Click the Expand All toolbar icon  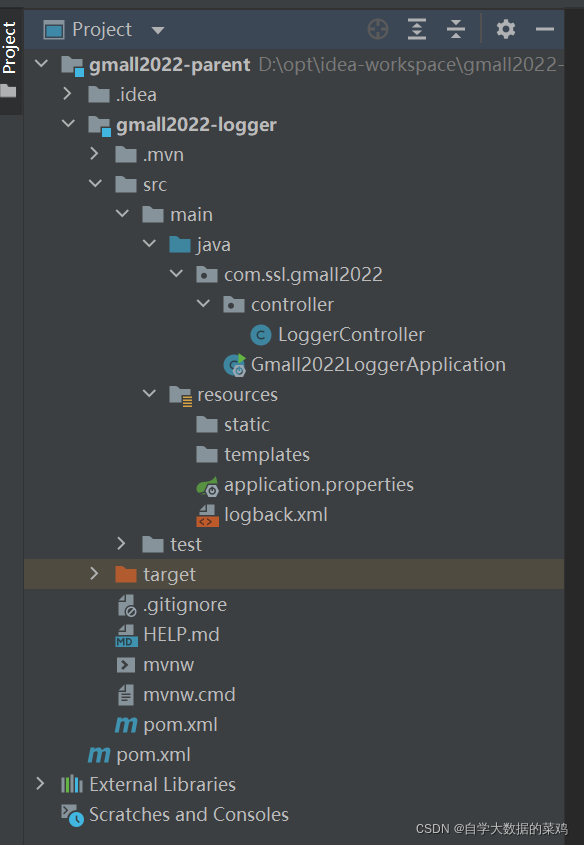pyautogui.click(x=417, y=29)
